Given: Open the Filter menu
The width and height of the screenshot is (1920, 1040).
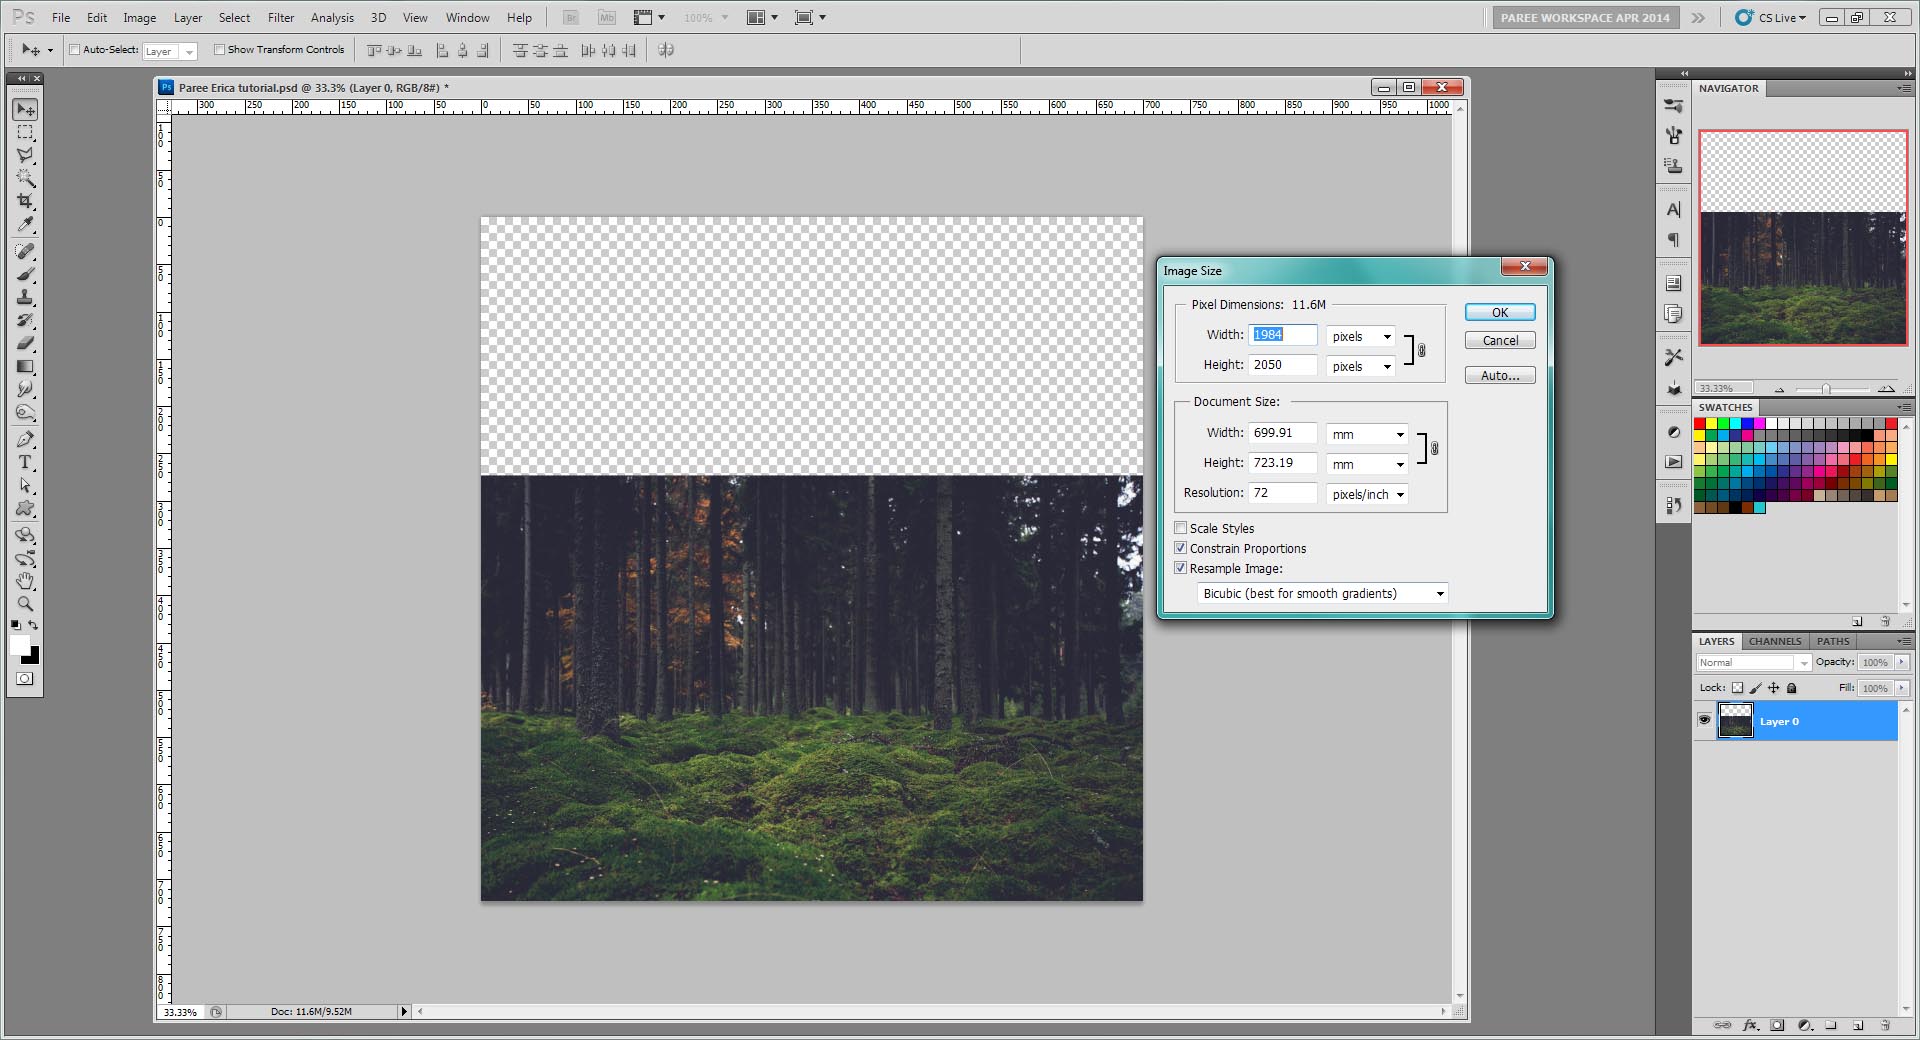Looking at the screenshot, I should click(280, 17).
